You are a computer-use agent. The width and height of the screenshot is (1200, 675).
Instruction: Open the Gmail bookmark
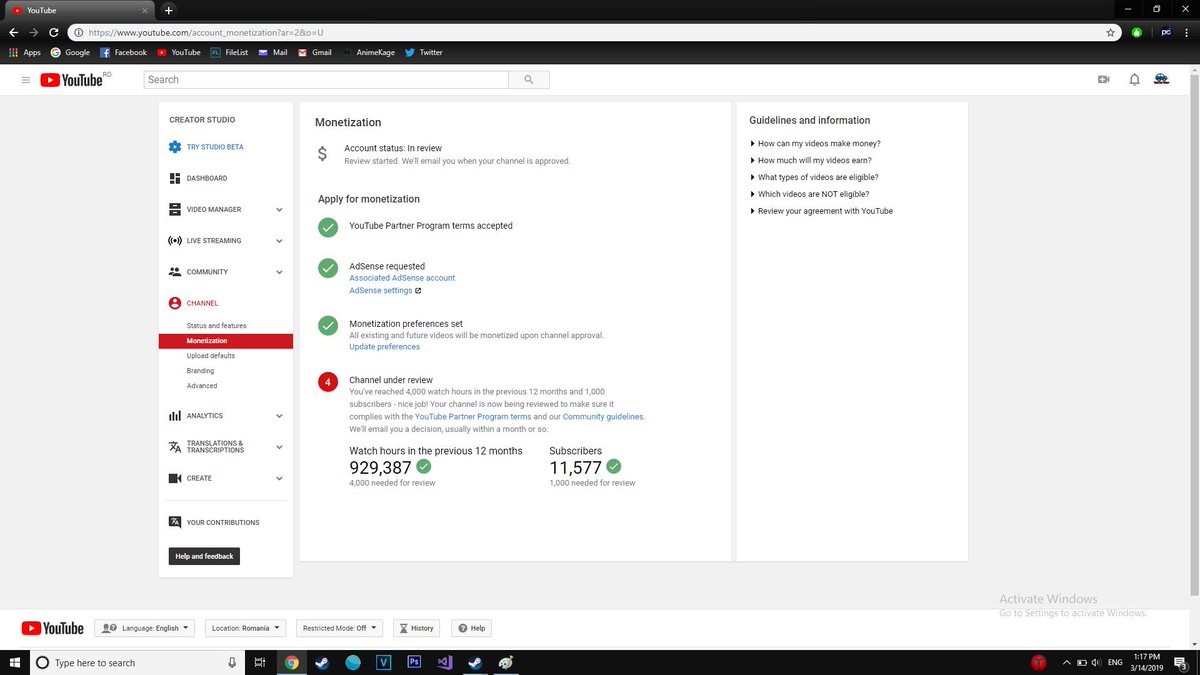pyautogui.click(x=315, y=52)
